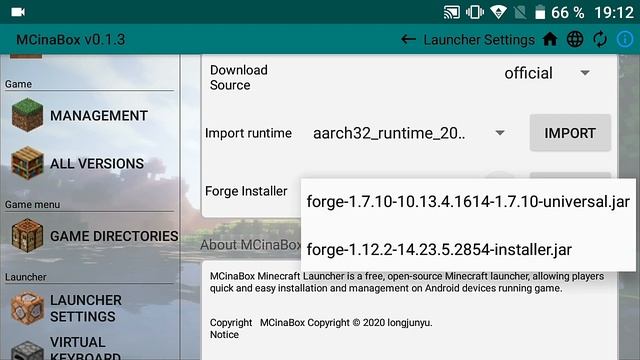
Task: Open the official download source selector
Action: pyautogui.click(x=547, y=73)
